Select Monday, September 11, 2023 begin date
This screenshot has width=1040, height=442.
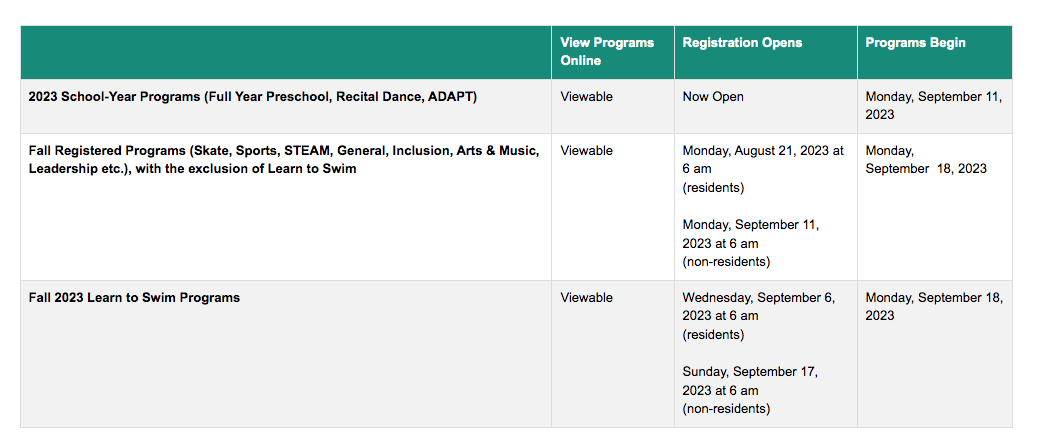[934, 106]
